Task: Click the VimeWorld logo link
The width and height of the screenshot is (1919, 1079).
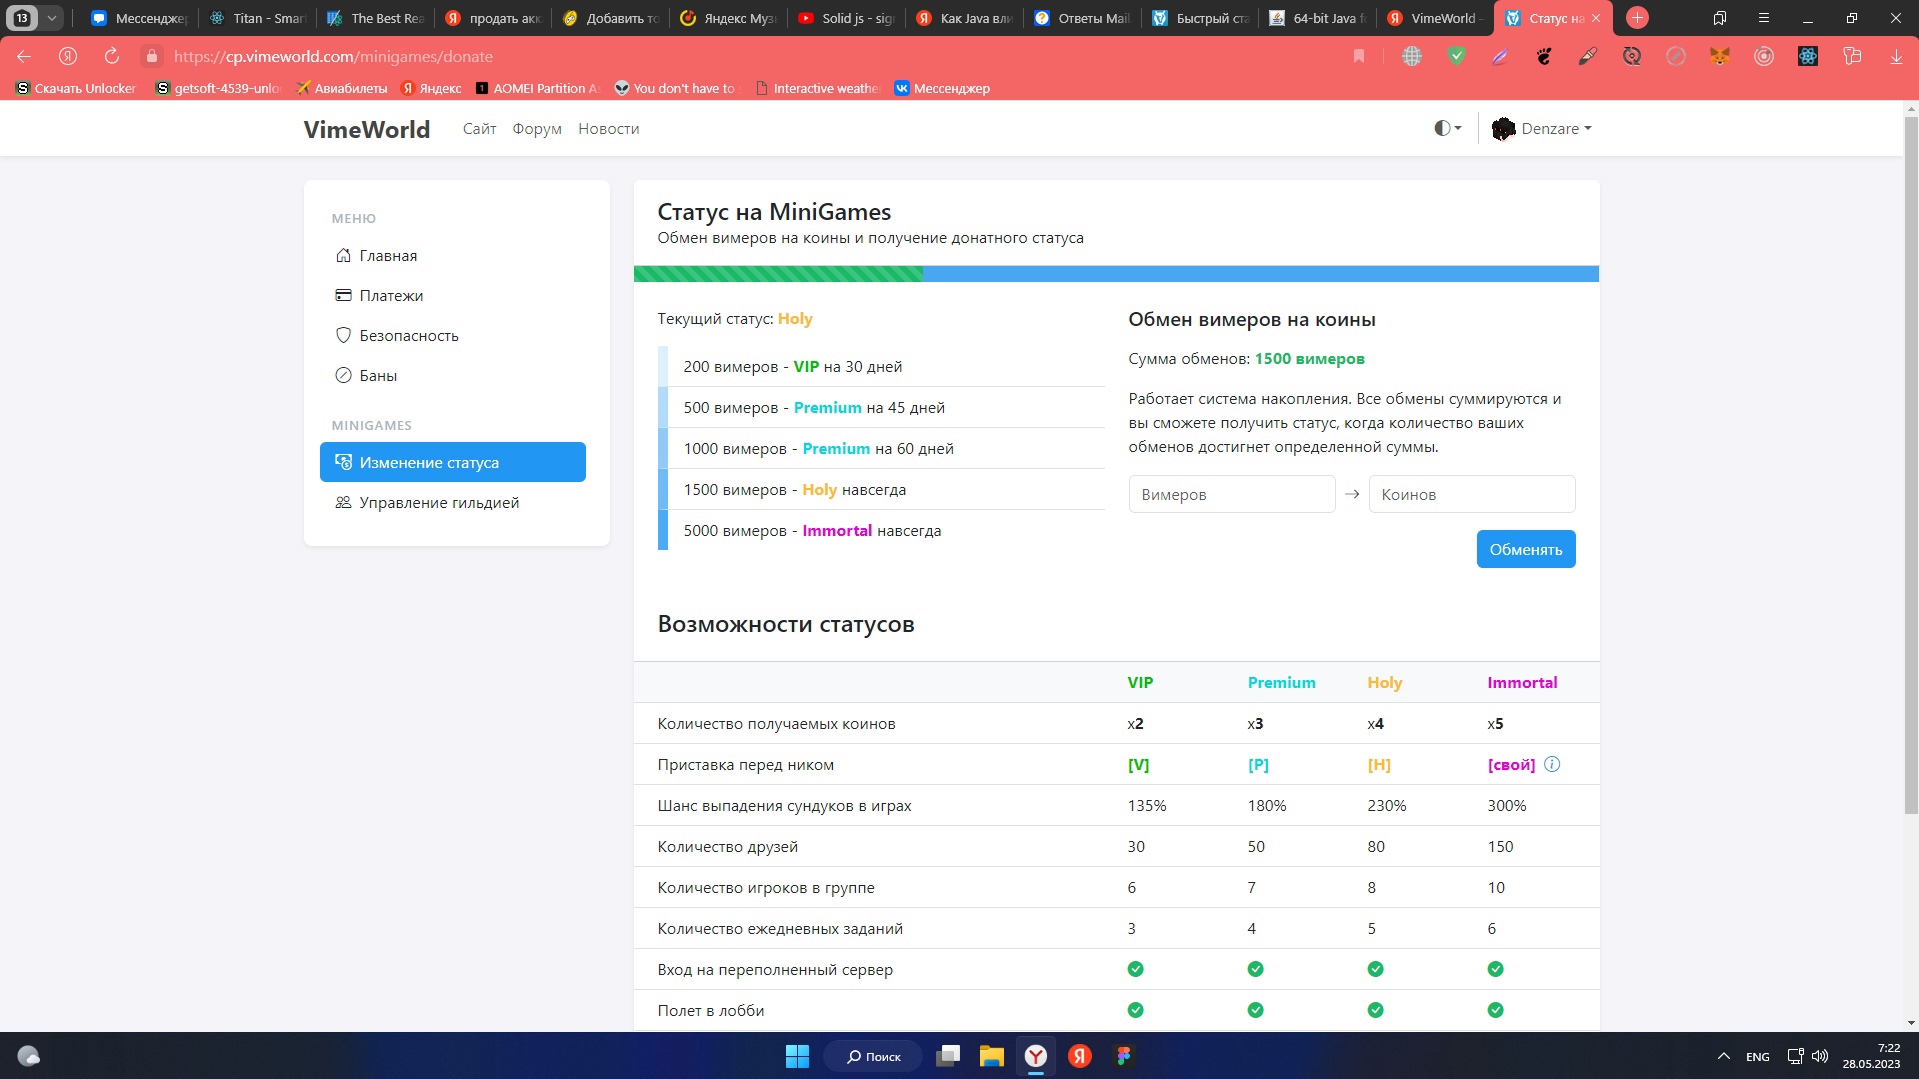Action: coord(366,129)
